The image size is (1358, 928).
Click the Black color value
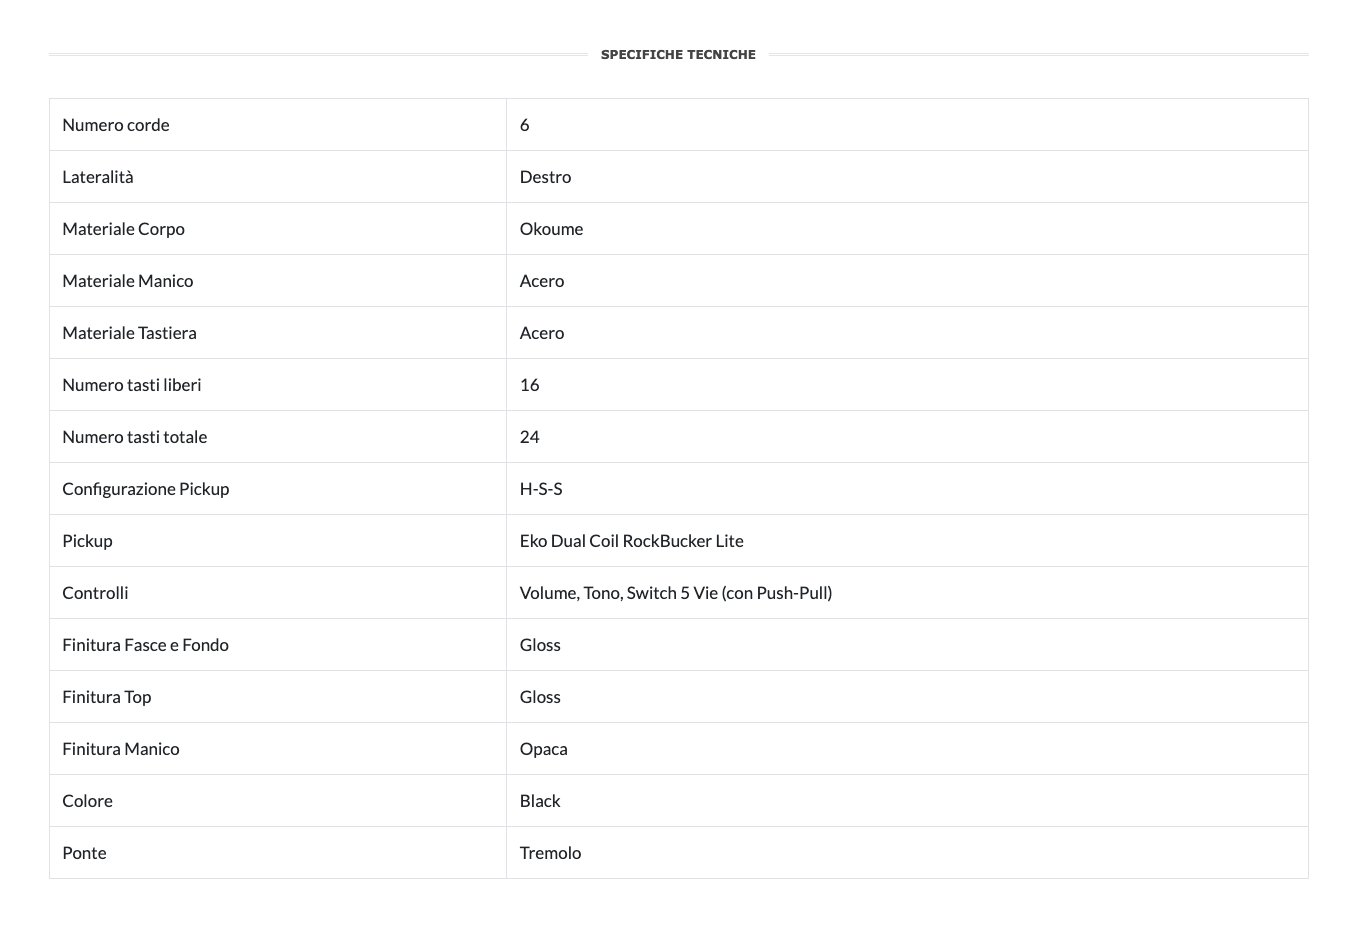pos(540,801)
